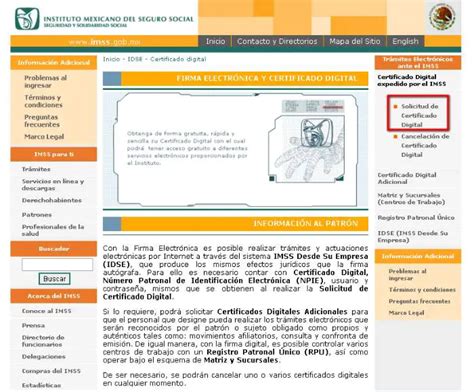Click the Mexican national coat of arms emblem

pos(442,17)
